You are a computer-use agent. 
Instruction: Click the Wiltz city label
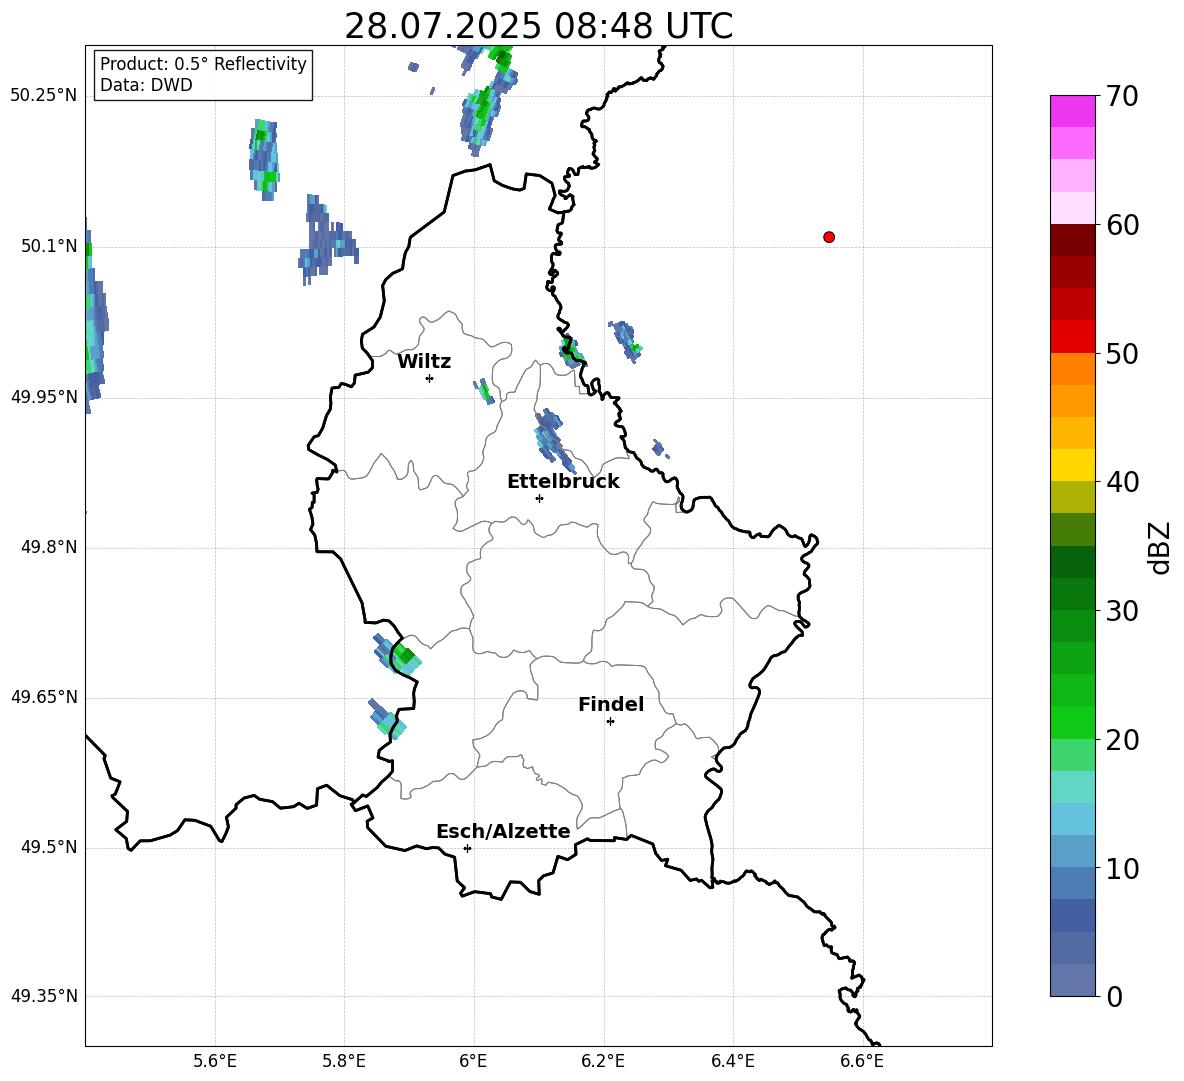pyautogui.click(x=424, y=362)
